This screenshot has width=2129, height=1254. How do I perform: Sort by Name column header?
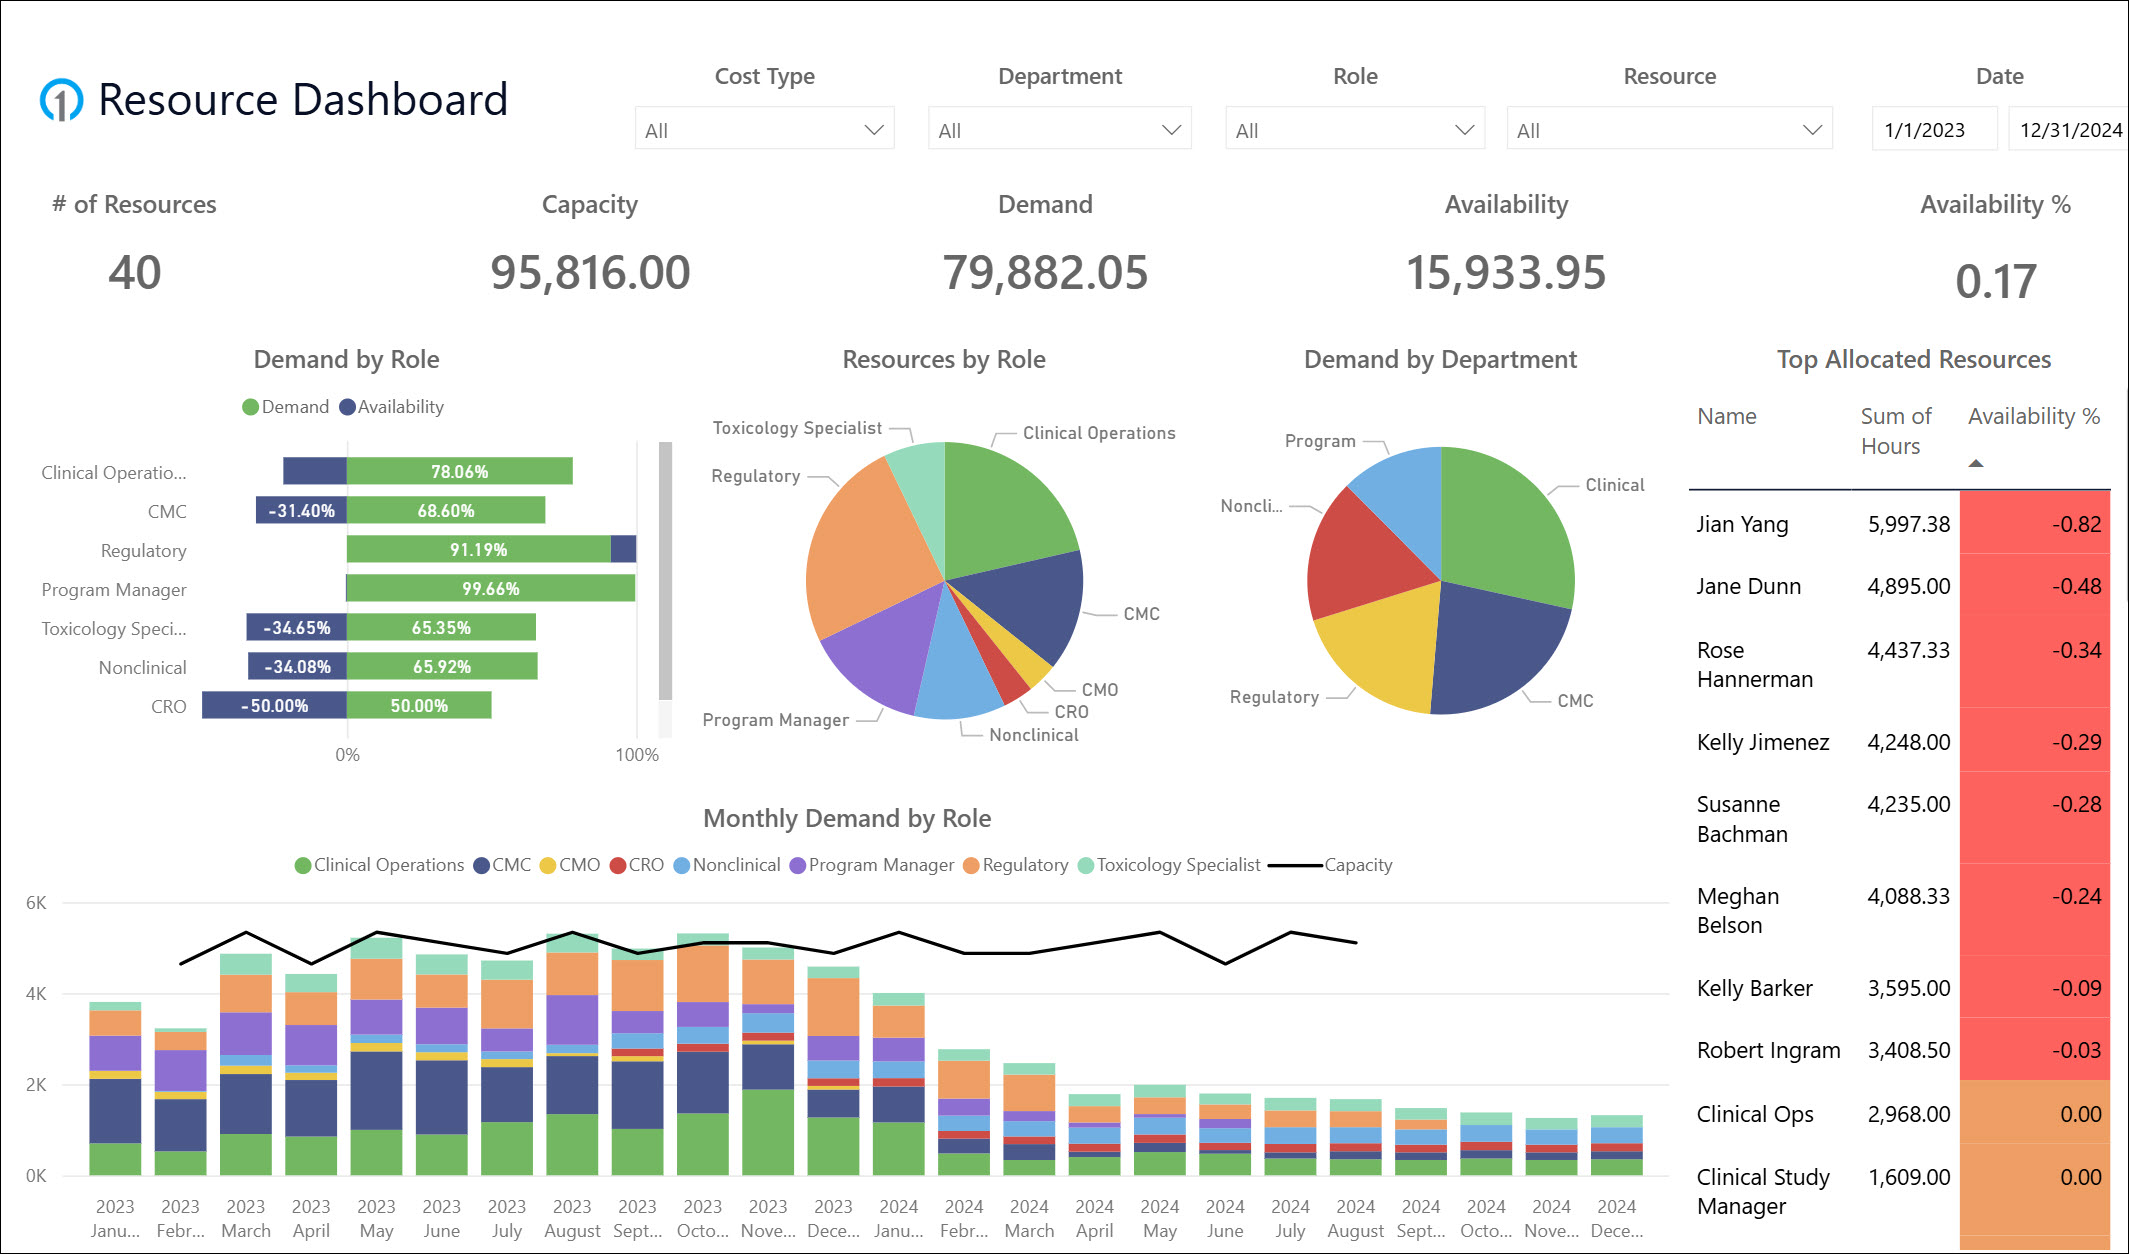click(x=1726, y=416)
